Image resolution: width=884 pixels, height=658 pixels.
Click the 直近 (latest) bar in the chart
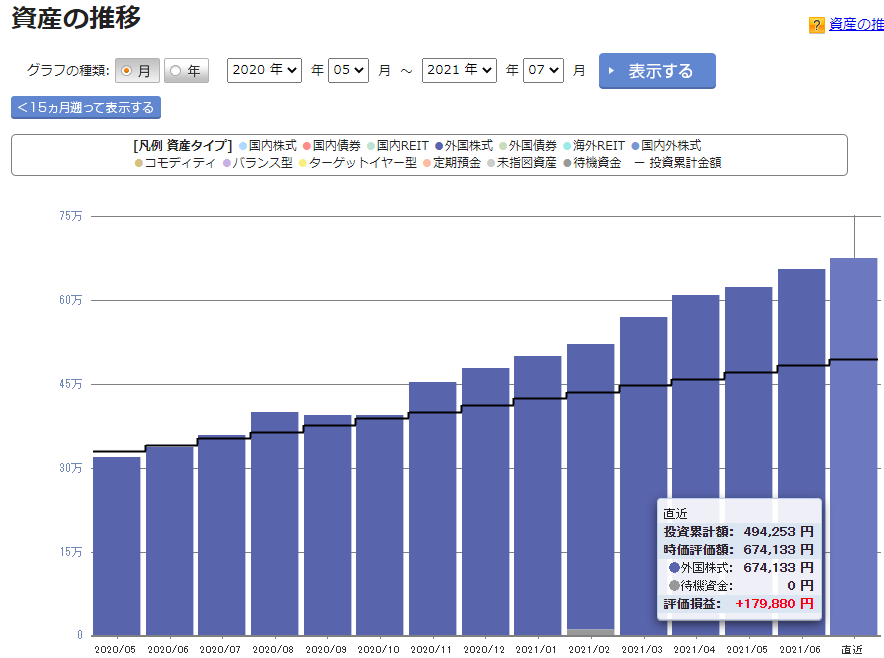coord(854,447)
